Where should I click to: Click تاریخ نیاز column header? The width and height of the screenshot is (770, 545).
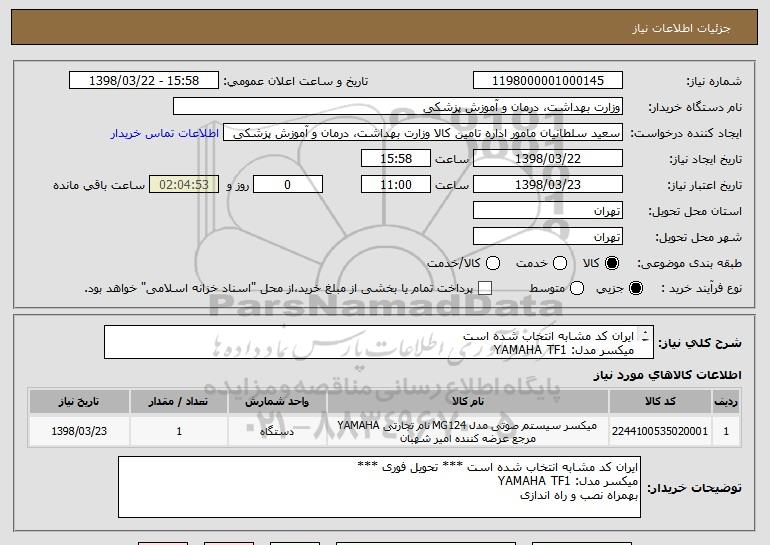[x=79, y=402]
